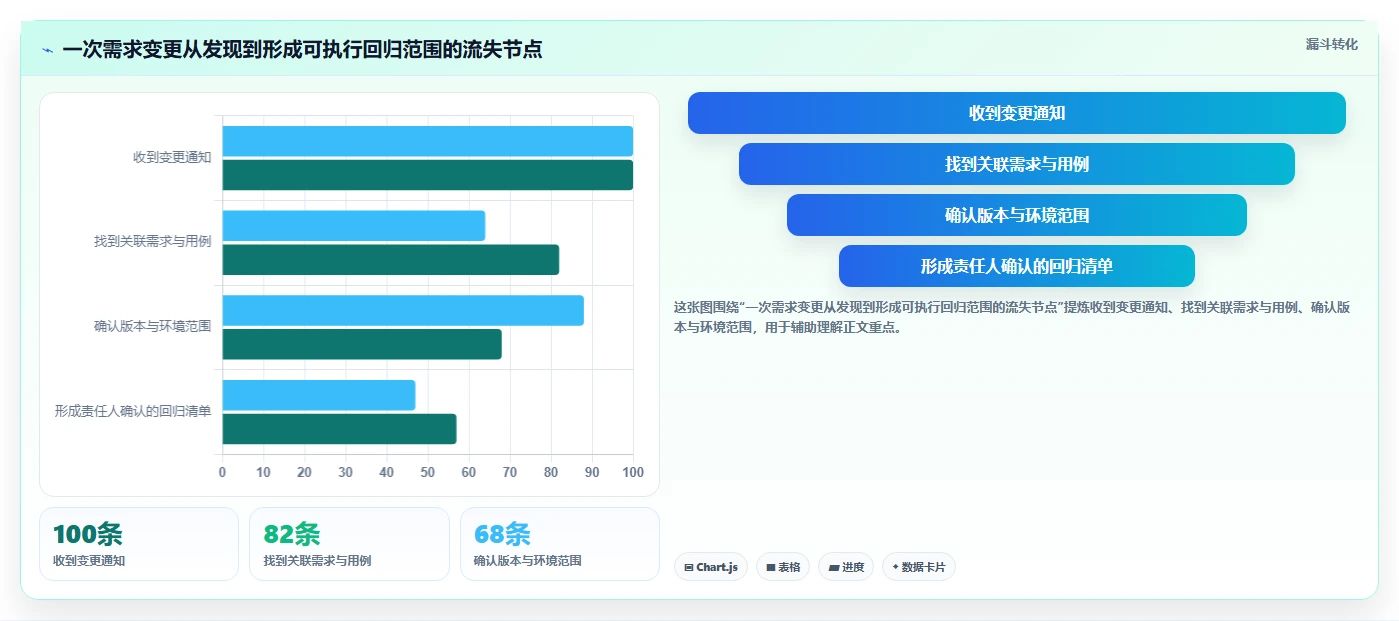Click the light blue bar for 收到变更通知
Viewport: 1399px width, 621px height.
pyautogui.click(x=427, y=141)
